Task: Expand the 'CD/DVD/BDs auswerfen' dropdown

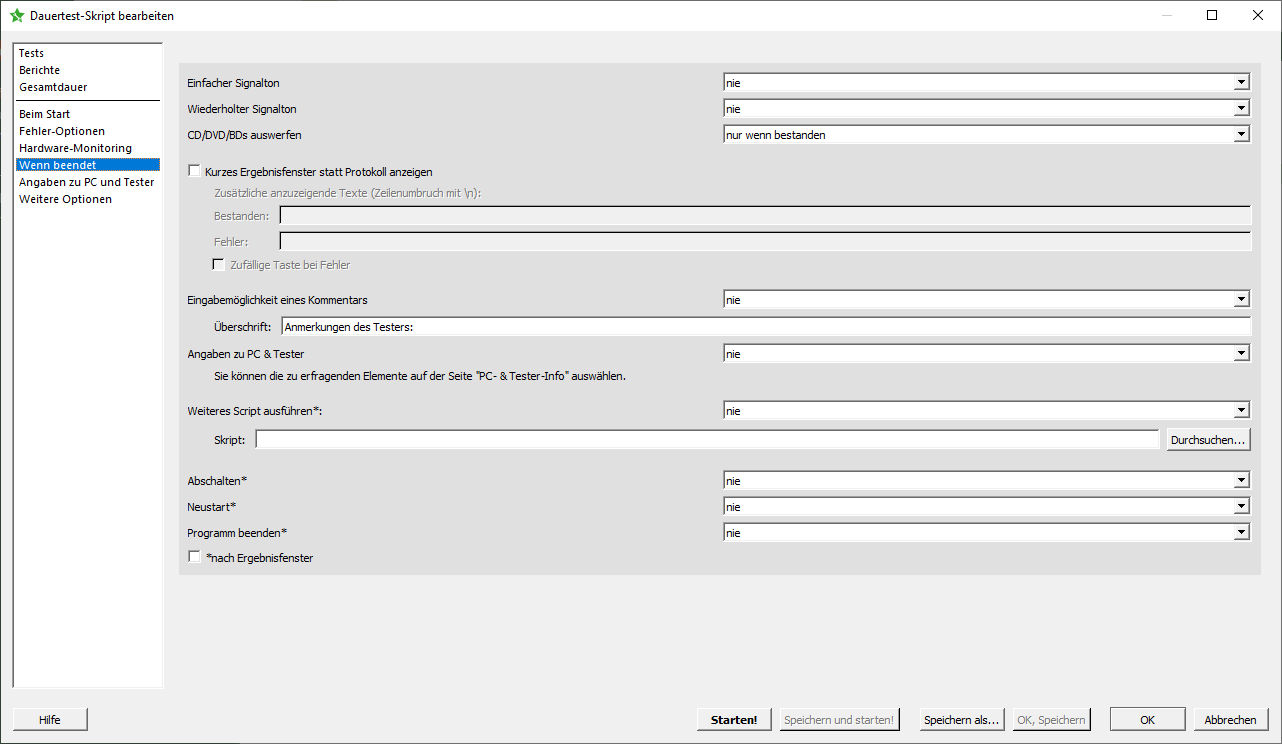Action: 986,135
